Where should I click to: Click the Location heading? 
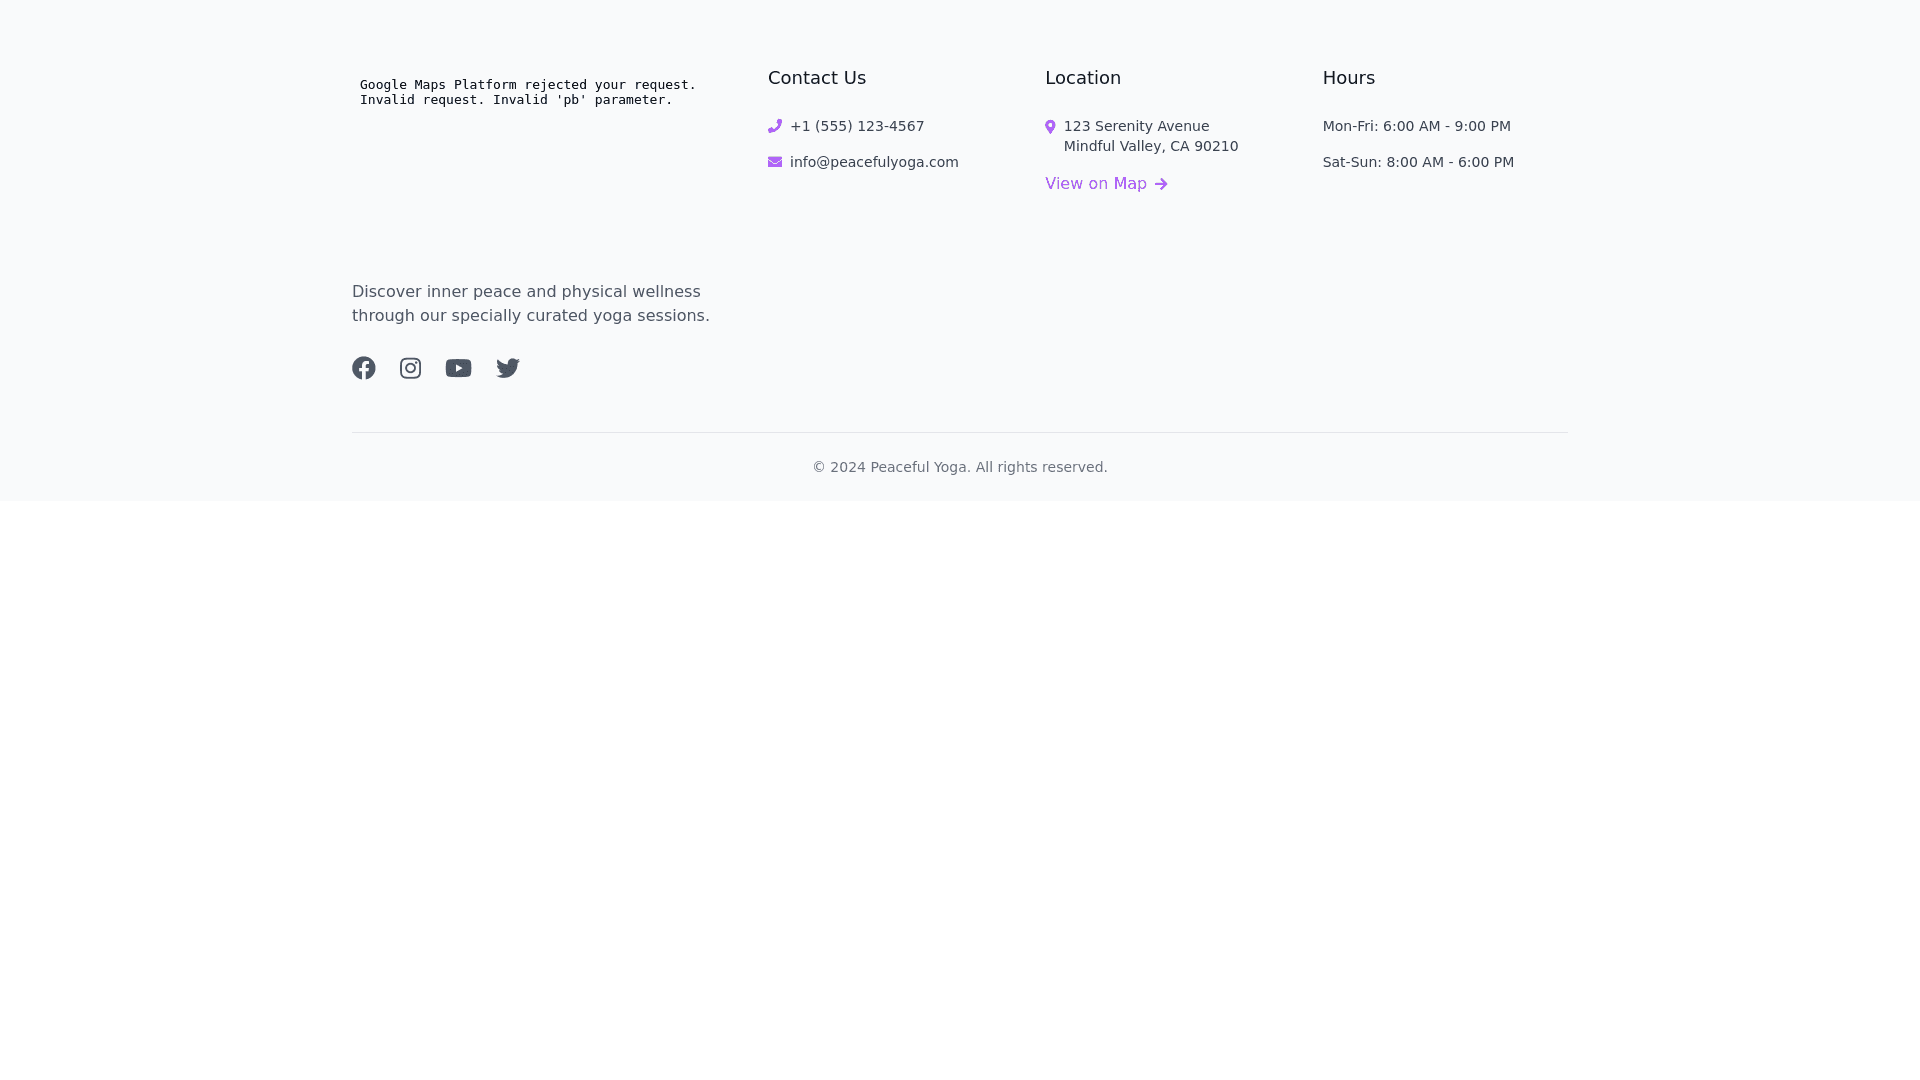click(x=1083, y=78)
